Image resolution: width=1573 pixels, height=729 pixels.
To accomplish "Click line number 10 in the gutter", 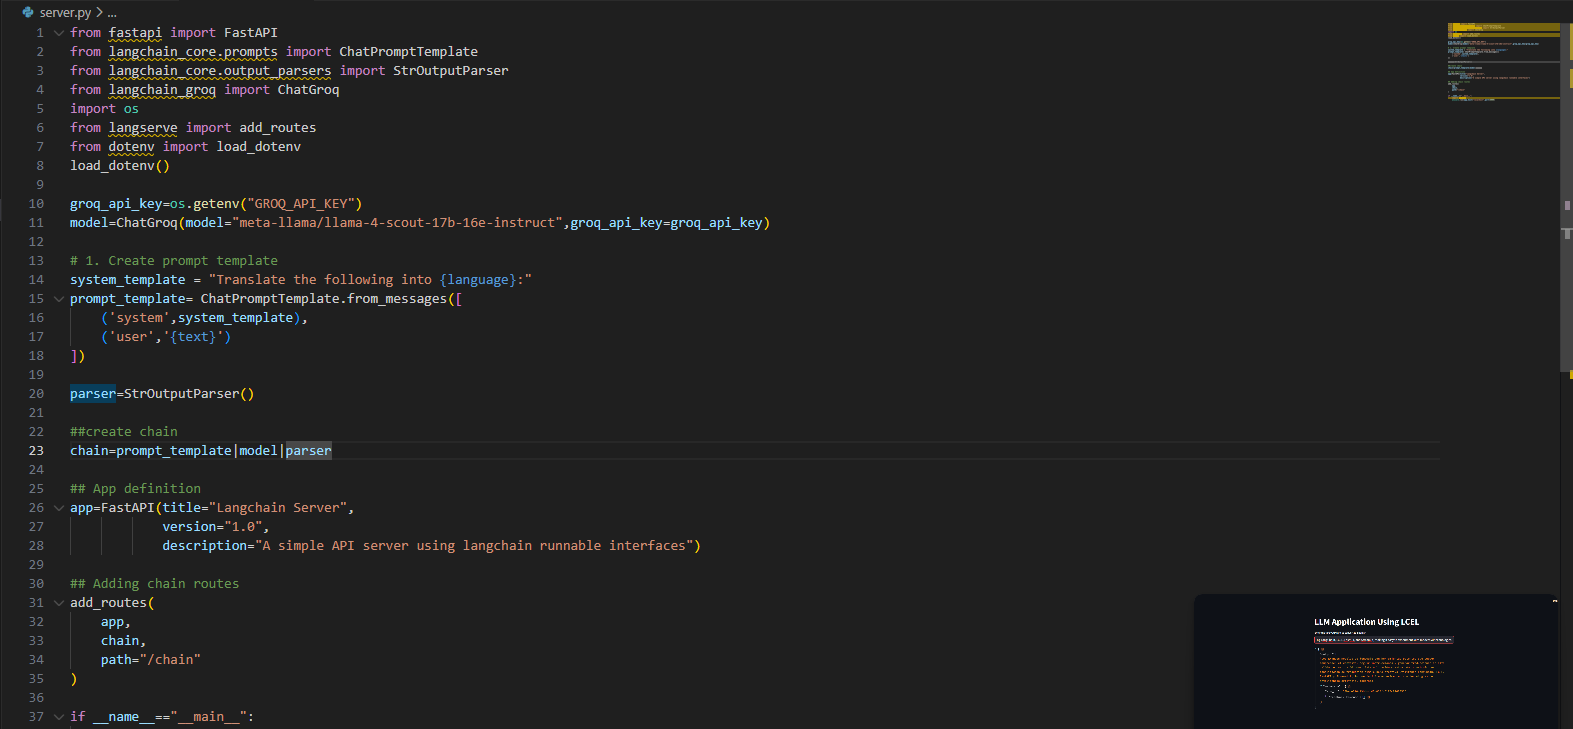I will point(36,204).
